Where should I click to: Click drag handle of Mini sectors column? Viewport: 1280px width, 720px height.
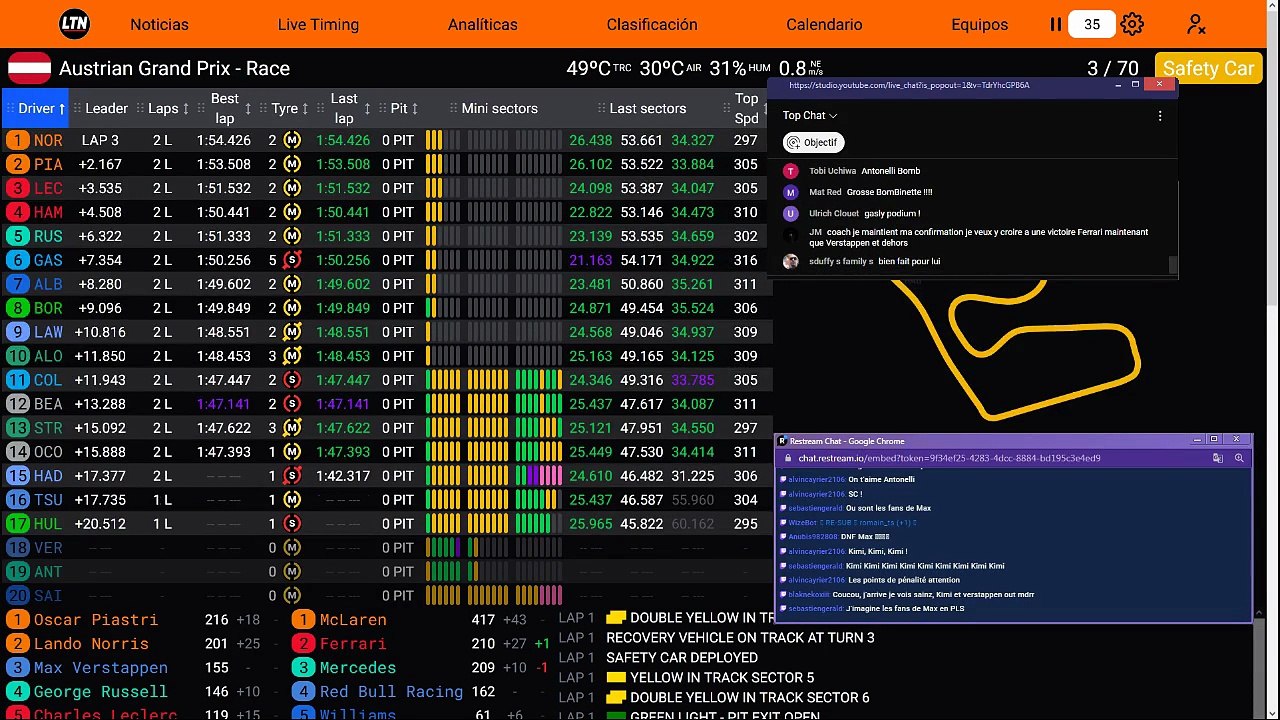453,108
